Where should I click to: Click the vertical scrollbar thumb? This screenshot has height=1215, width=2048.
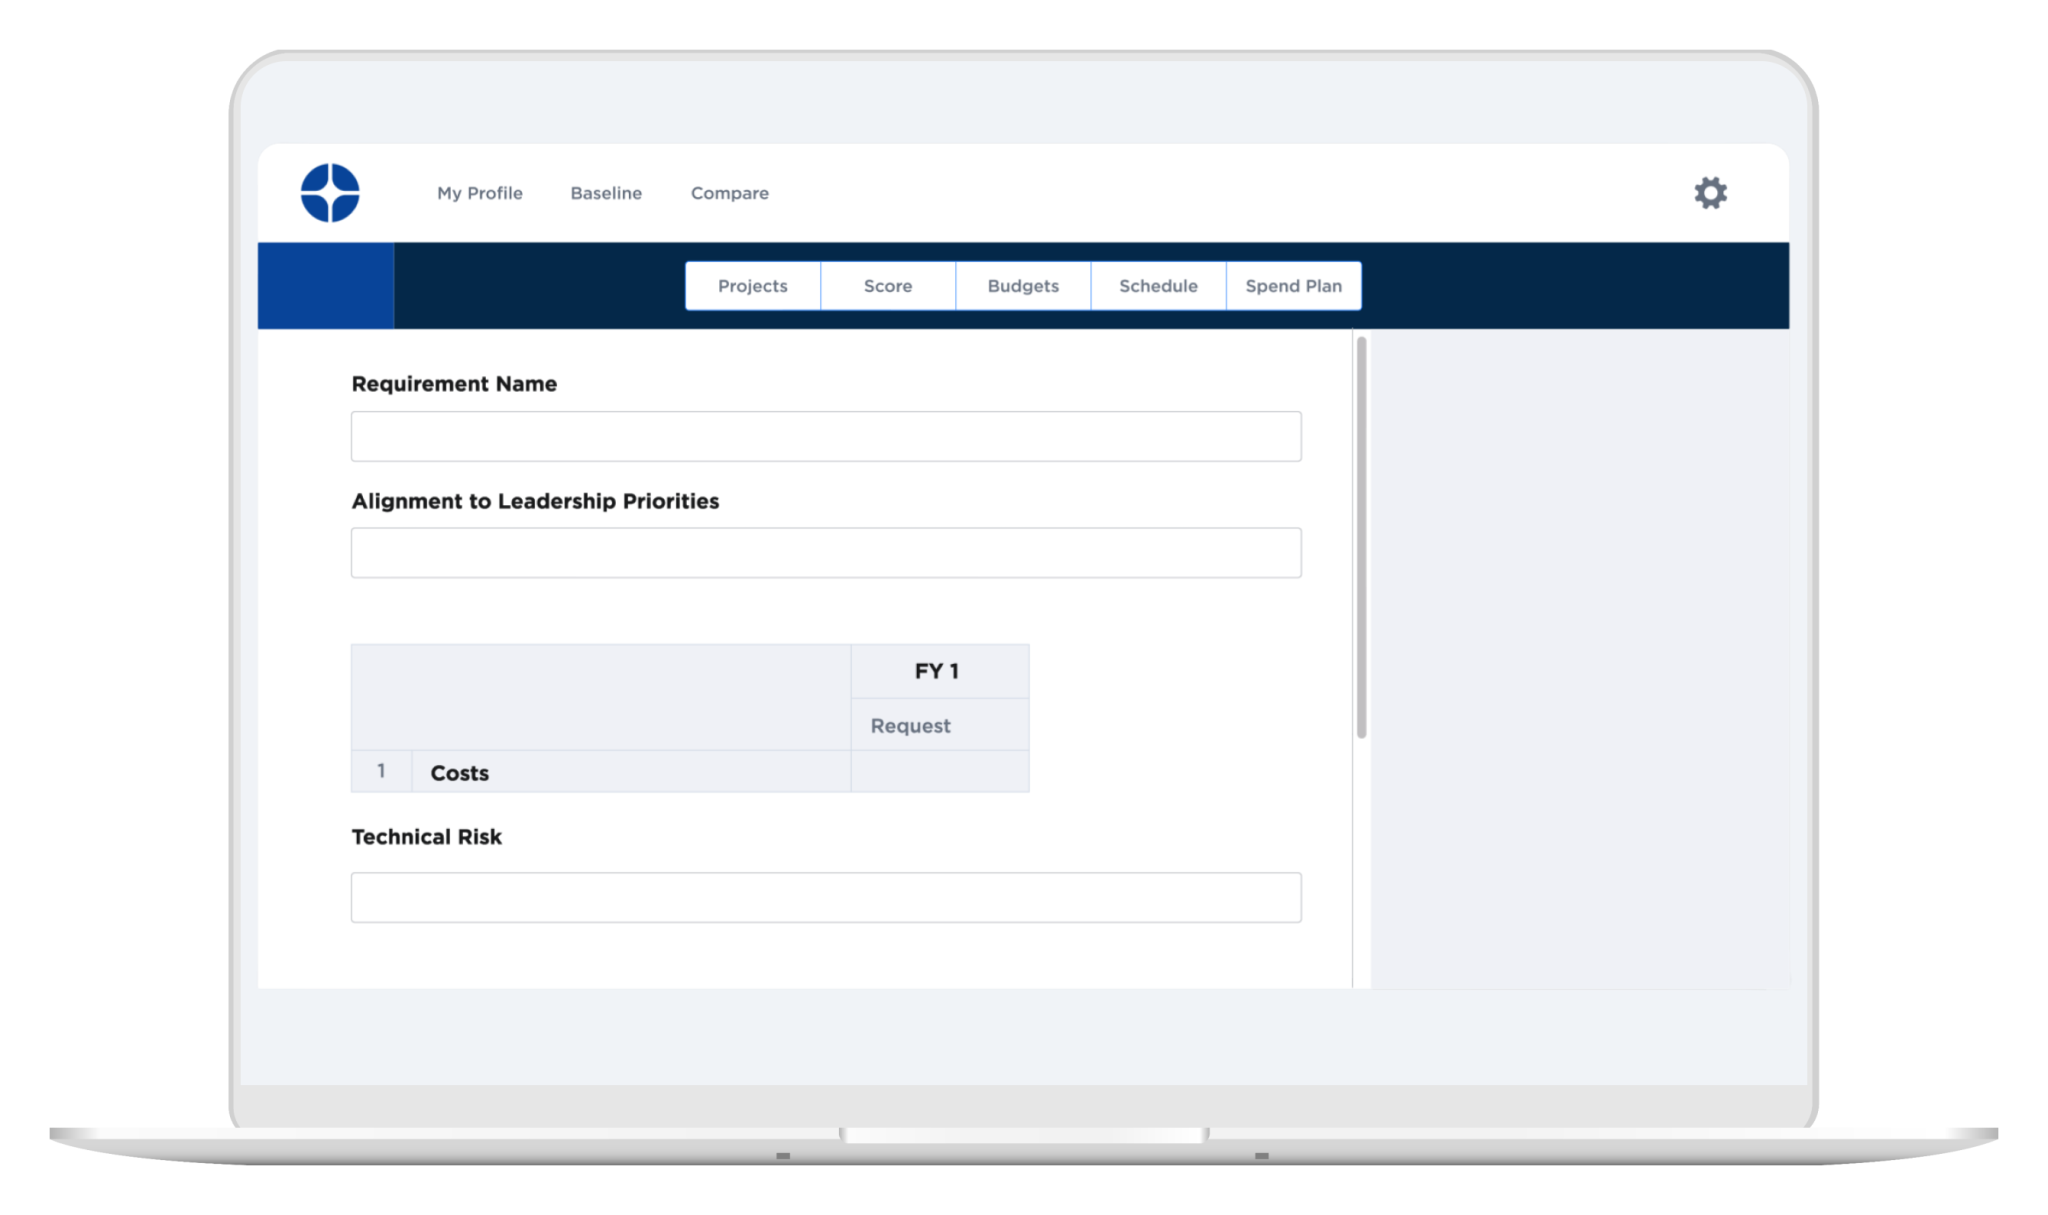point(1361,537)
